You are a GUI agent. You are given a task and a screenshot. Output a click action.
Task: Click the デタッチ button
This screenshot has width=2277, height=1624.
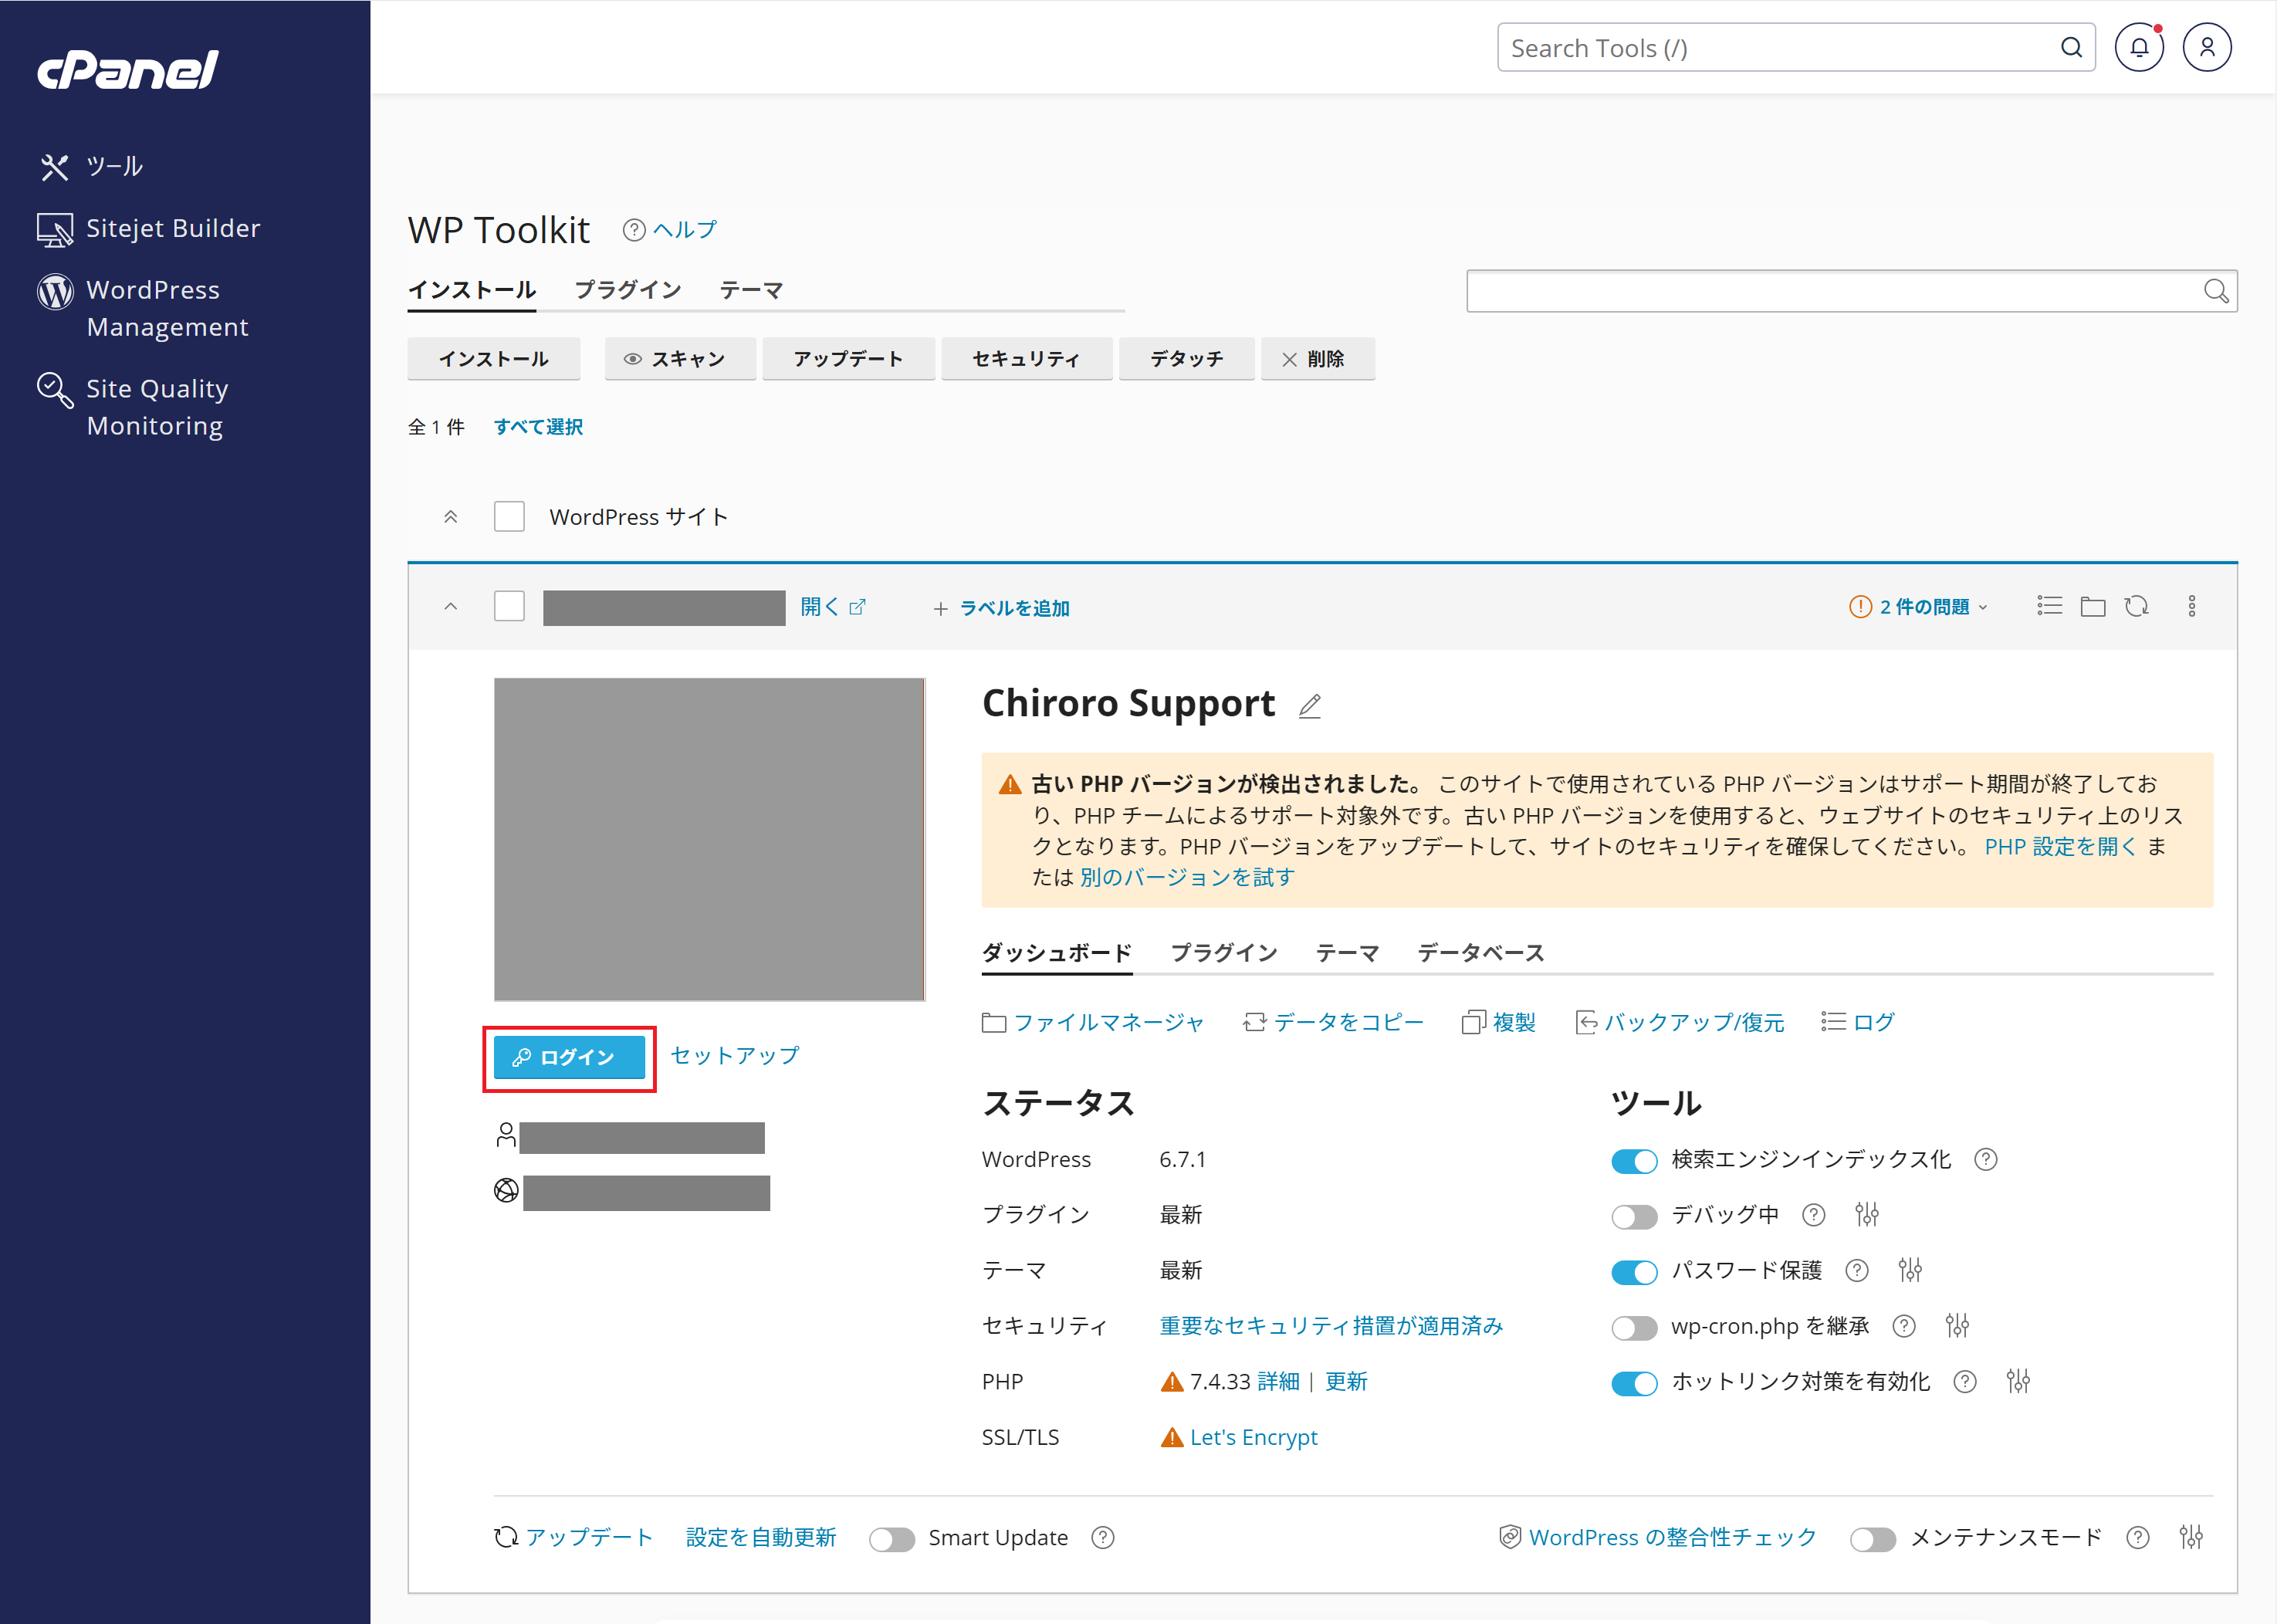click(x=1186, y=358)
